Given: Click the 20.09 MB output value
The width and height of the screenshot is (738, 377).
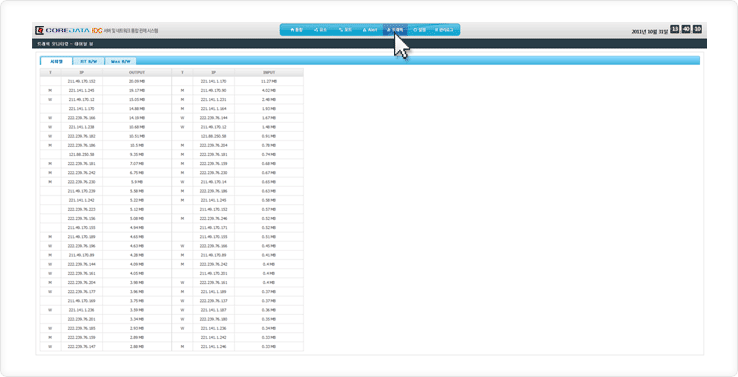Looking at the screenshot, I should pyautogui.click(x=136, y=81).
